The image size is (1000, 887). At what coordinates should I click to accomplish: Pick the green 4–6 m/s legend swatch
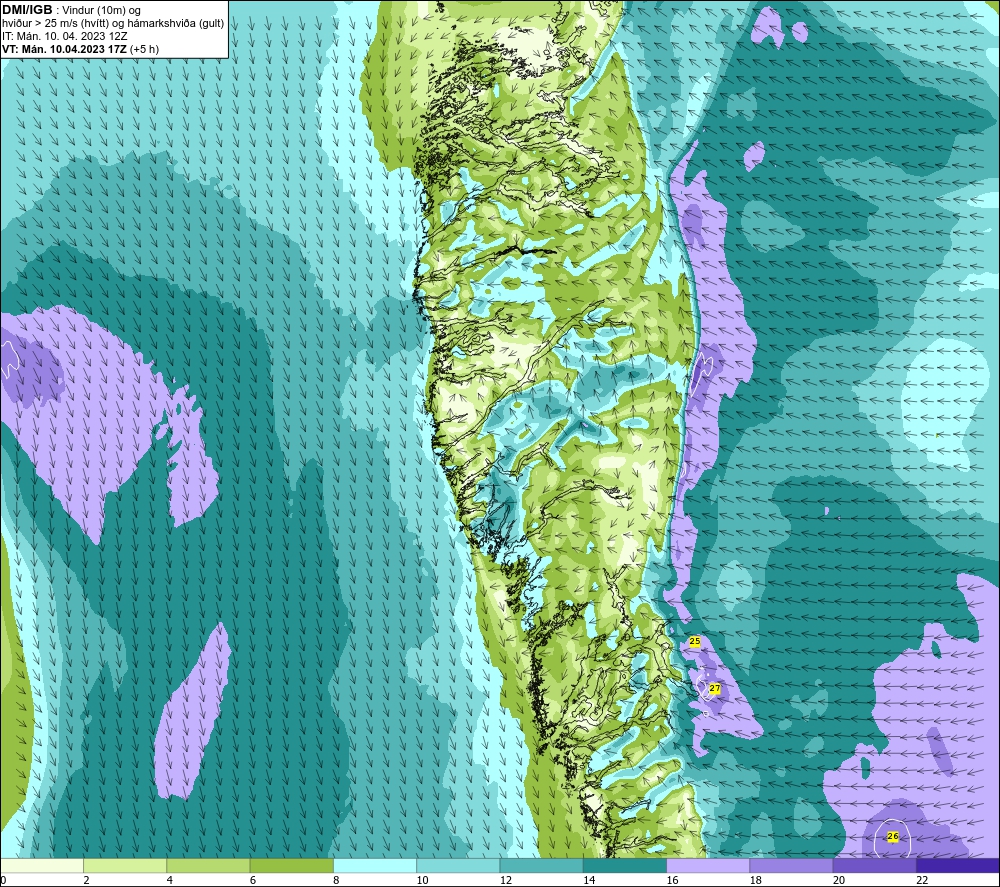pyautogui.click(x=208, y=865)
